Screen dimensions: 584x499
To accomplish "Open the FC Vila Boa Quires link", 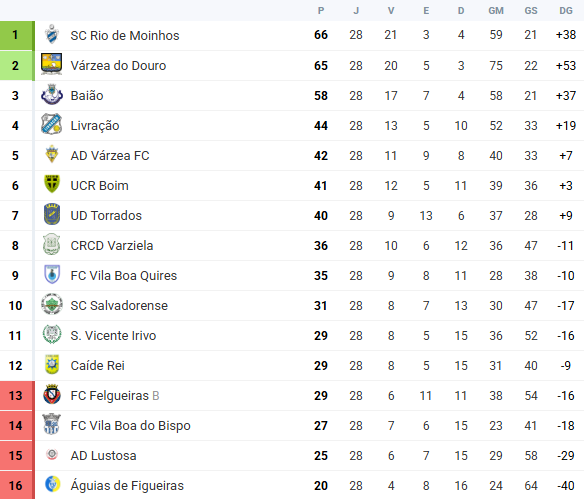I will pyautogui.click(x=124, y=276).
